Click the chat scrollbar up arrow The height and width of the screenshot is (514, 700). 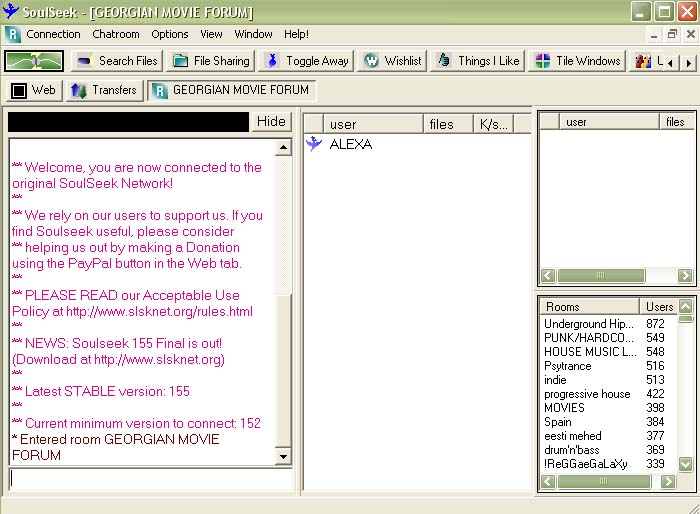tap(283, 147)
